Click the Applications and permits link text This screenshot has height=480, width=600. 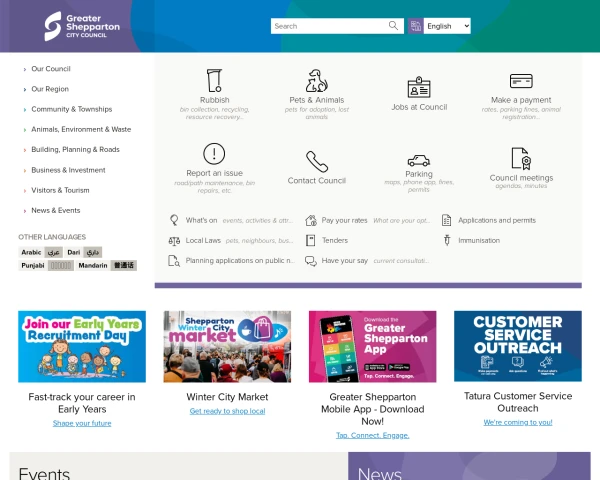(497, 220)
